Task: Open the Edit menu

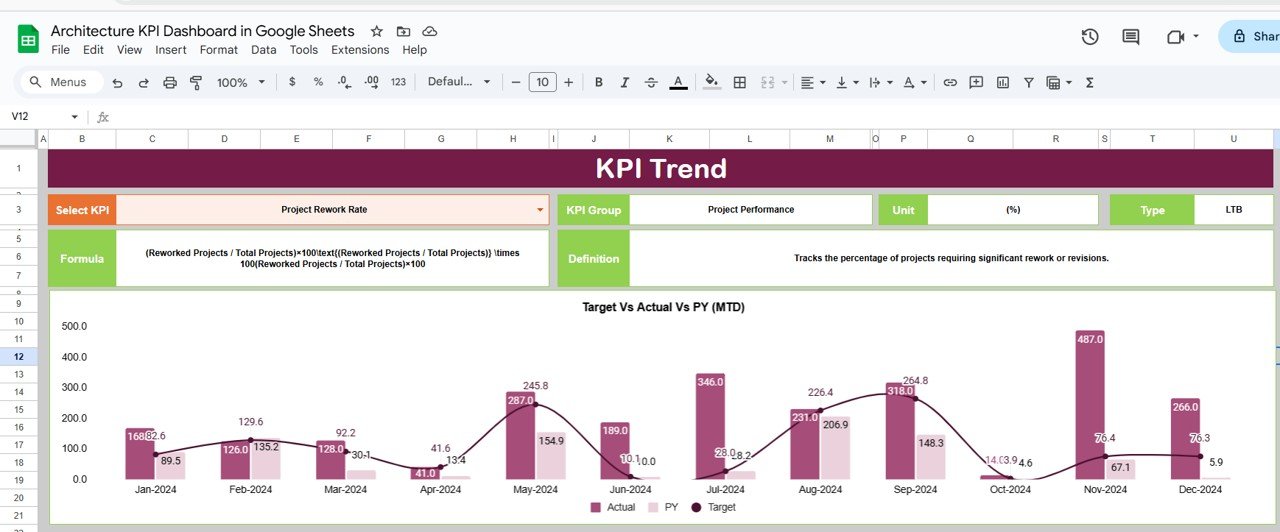Action: pos(93,50)
